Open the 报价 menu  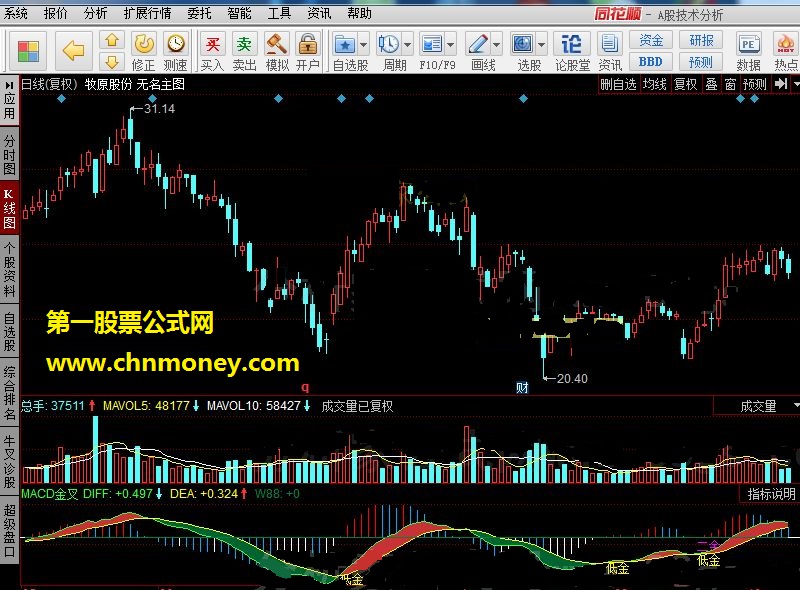pos(56,13)
